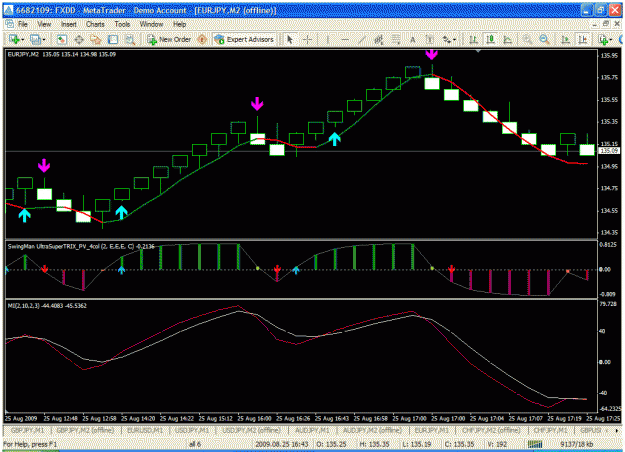Click the New Order button
The height and width of the screenshot is (452, 625).
[x=169, y=39]
